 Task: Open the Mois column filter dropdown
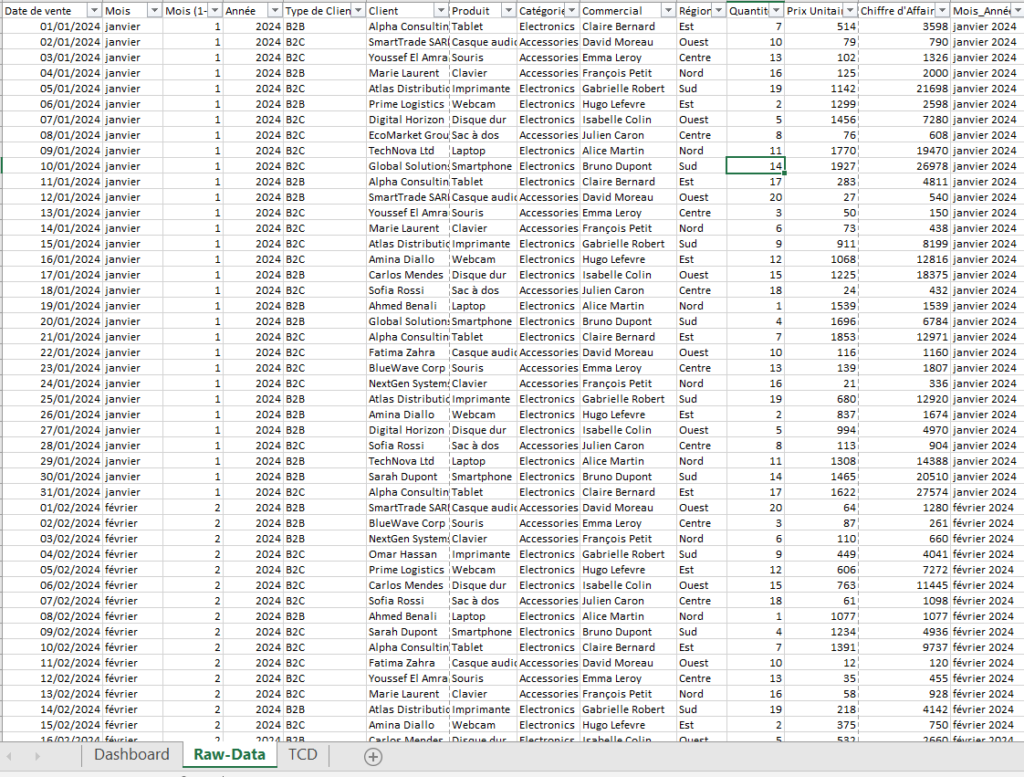[154, 11]
